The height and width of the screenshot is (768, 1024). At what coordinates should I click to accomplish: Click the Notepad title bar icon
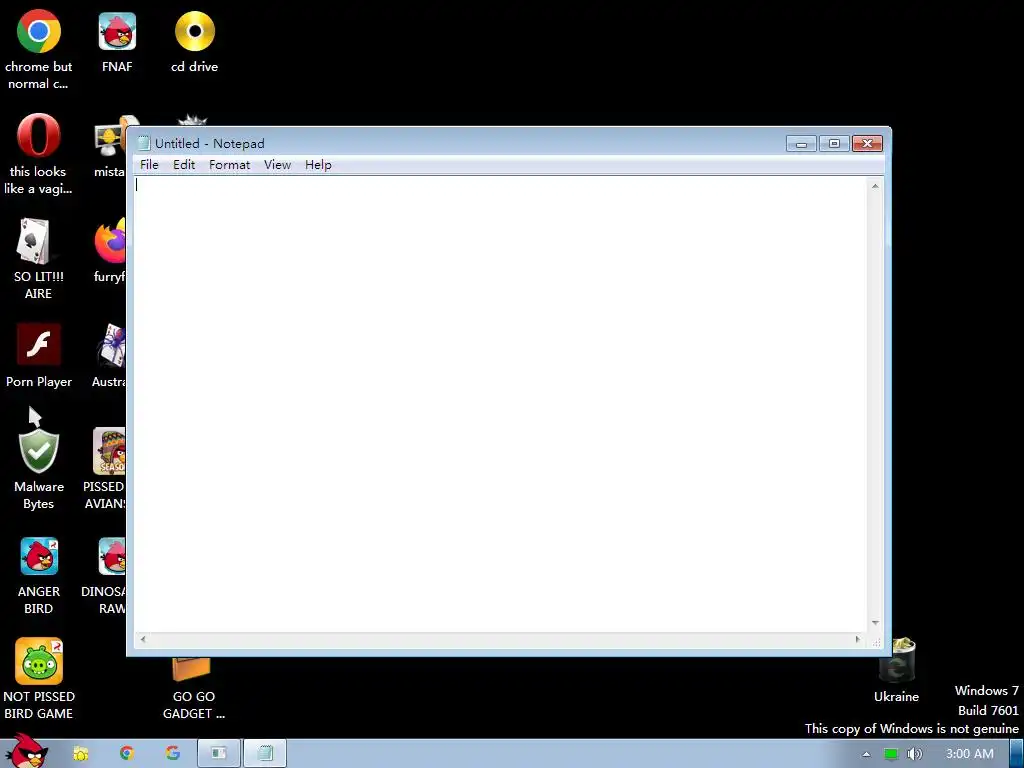tap(144, 143)
